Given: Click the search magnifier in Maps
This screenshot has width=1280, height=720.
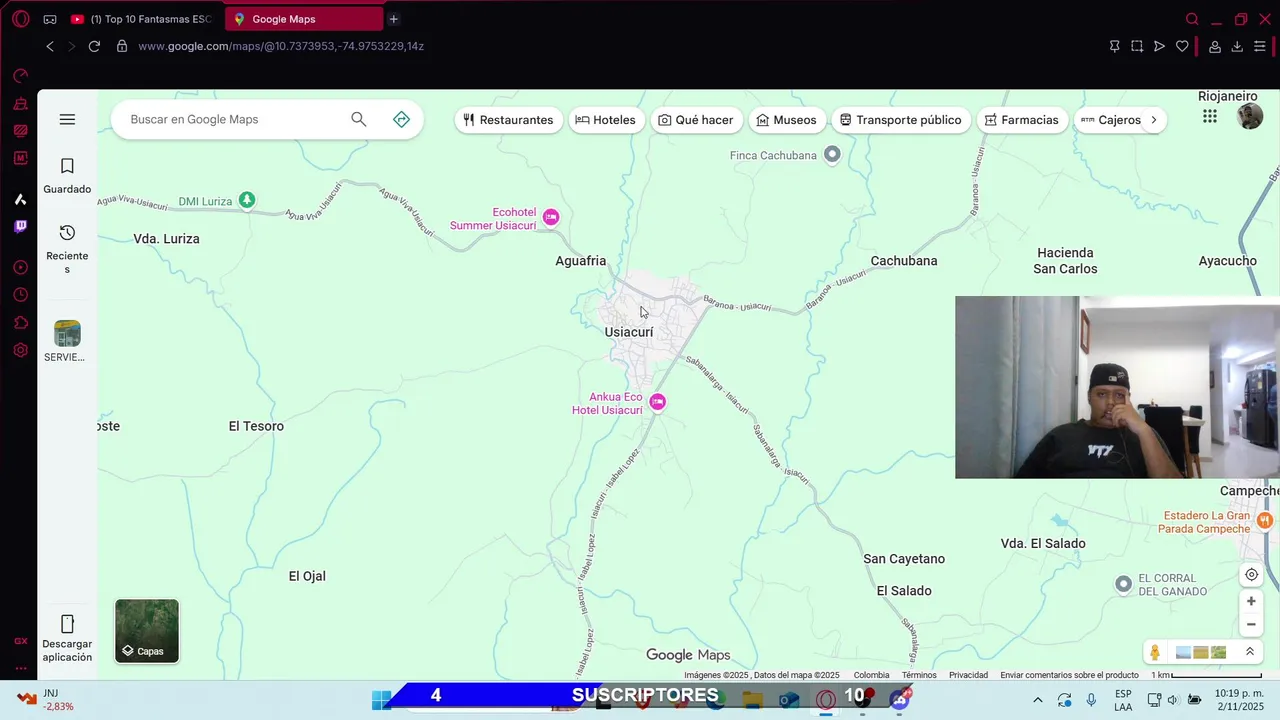Looking at the screenshot, I should click(x=359, y=120).
